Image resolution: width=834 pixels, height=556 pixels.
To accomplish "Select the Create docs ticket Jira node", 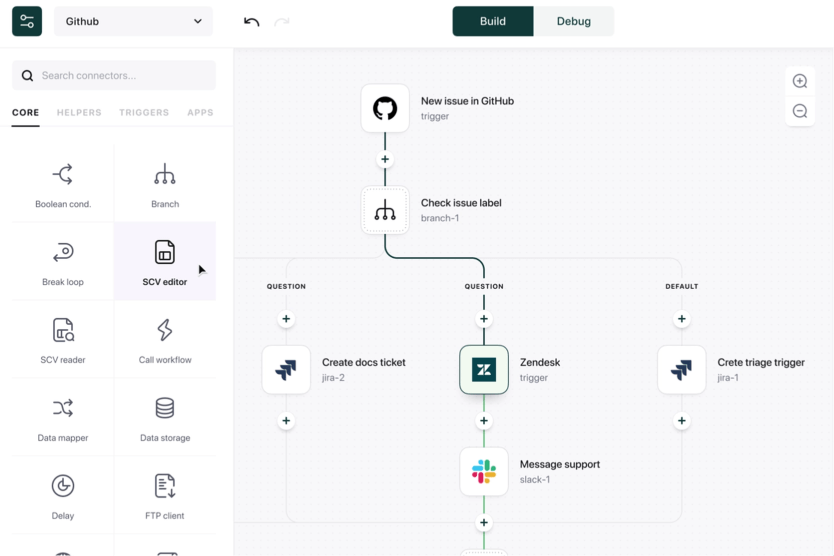I will tap(286, 370).
